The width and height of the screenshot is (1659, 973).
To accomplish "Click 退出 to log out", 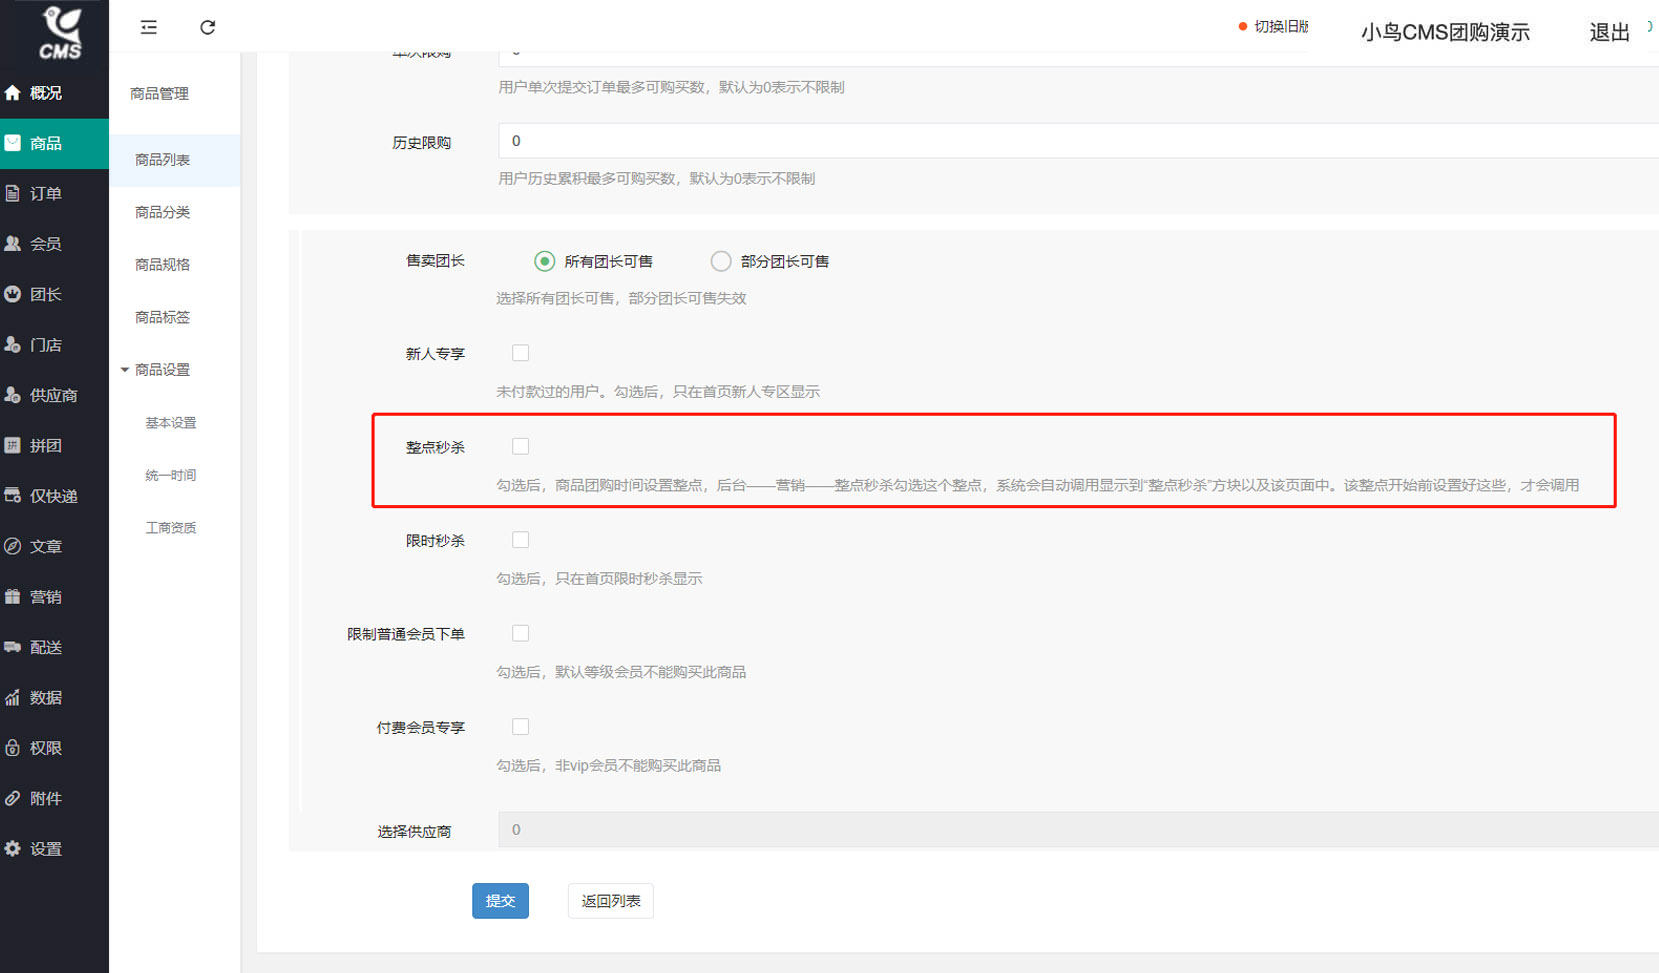I will point(1609,32).
